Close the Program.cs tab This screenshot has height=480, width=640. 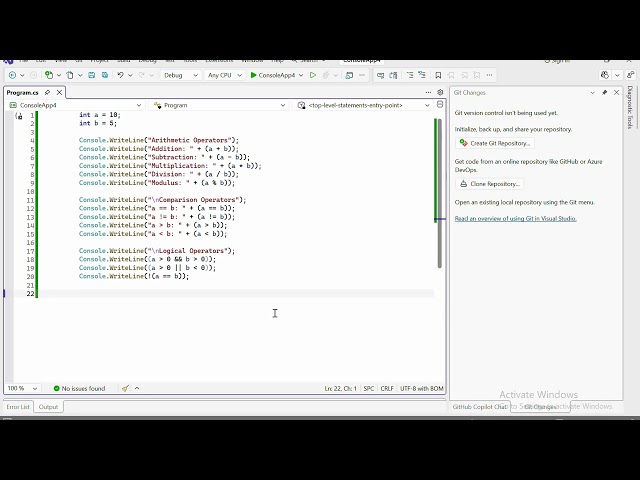[59, 93]
